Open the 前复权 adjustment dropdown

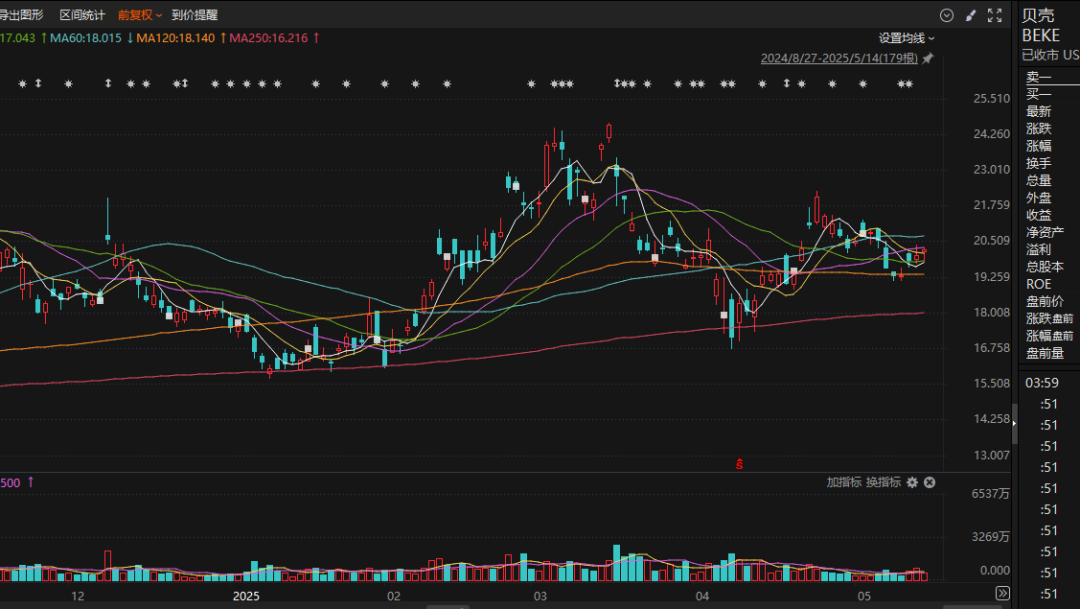140,15
